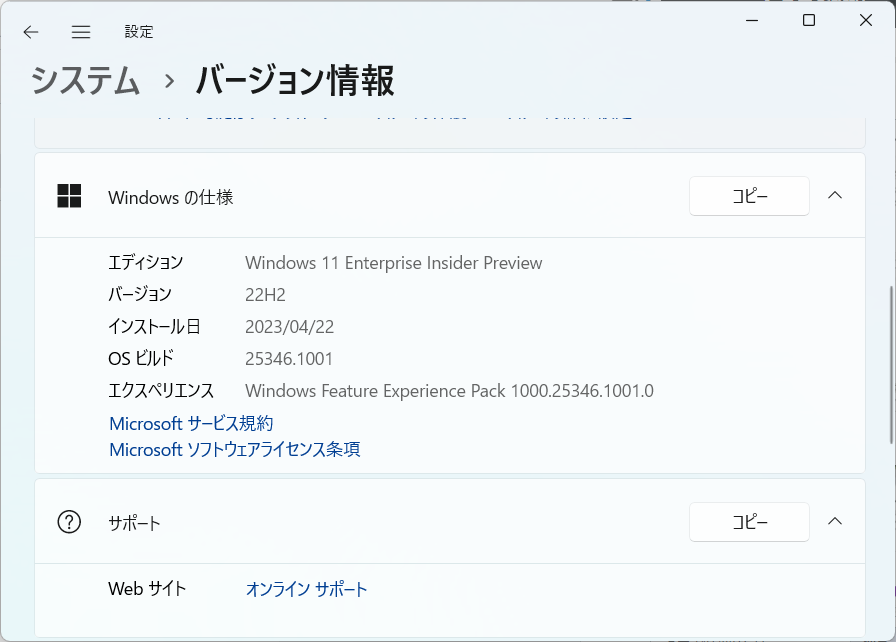
Task: Select the OS ビルド label
Action: click(x=141, y=358)
